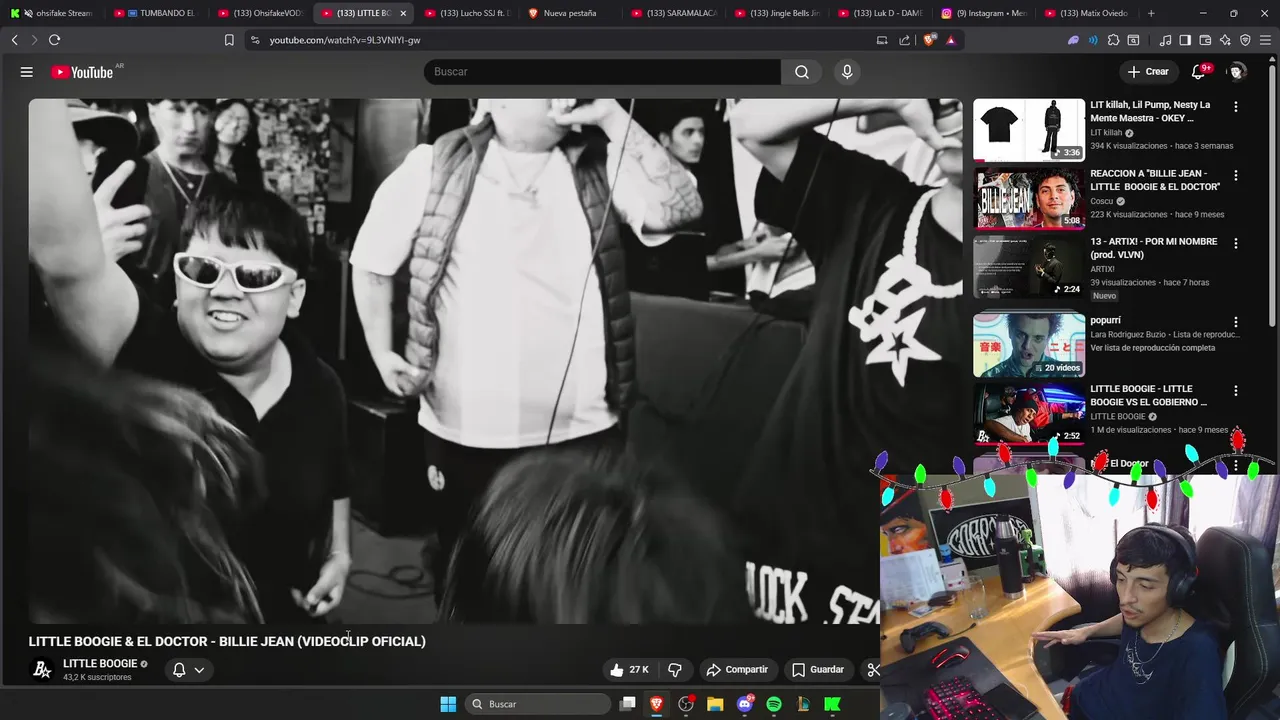The width and height of the screenshot is (1280, 720).
Task: Switch to Instagram tab
Action: coord(984,13)
